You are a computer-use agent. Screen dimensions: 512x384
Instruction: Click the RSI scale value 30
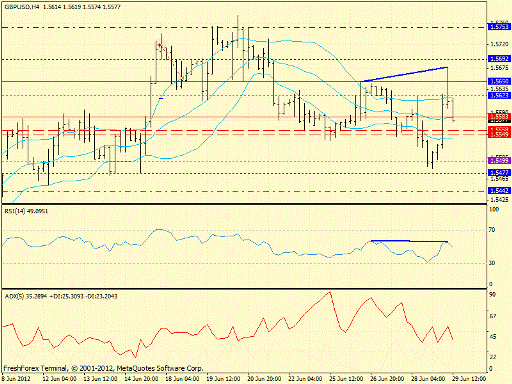pyautogui.click(x=492, y=263)
